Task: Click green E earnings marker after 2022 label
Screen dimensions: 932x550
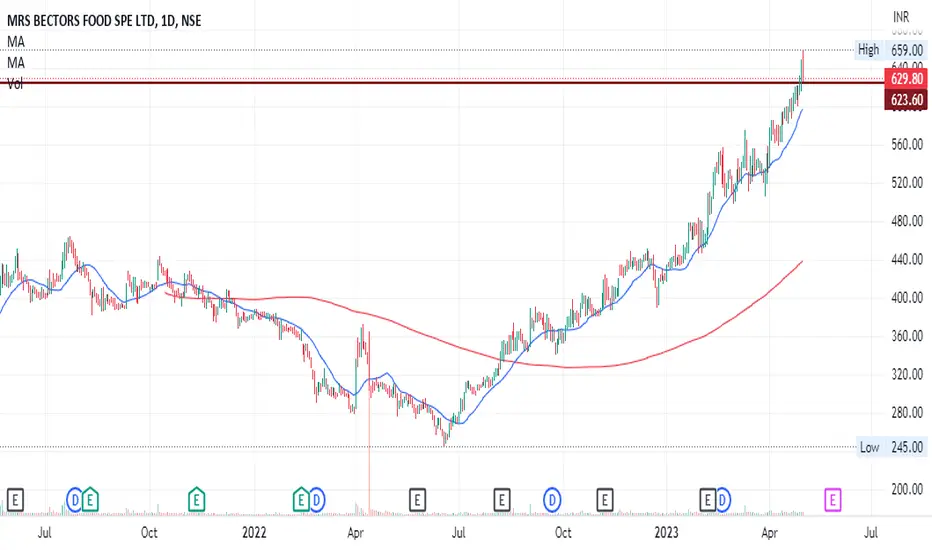Action: [301, 499]
